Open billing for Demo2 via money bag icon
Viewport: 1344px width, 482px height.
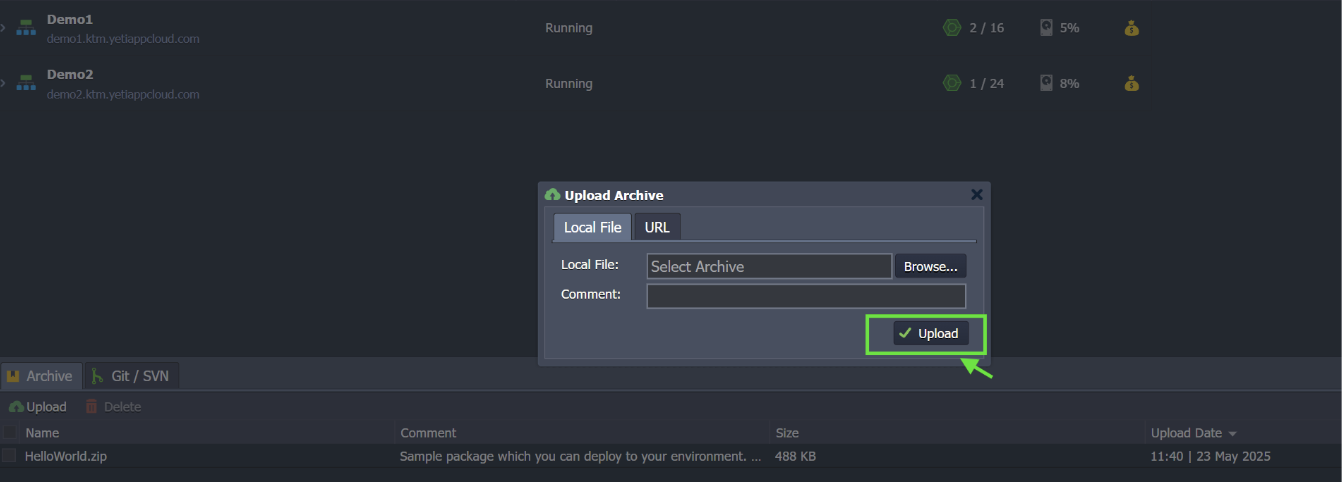pyautogui.click(x=1131, y=83)
